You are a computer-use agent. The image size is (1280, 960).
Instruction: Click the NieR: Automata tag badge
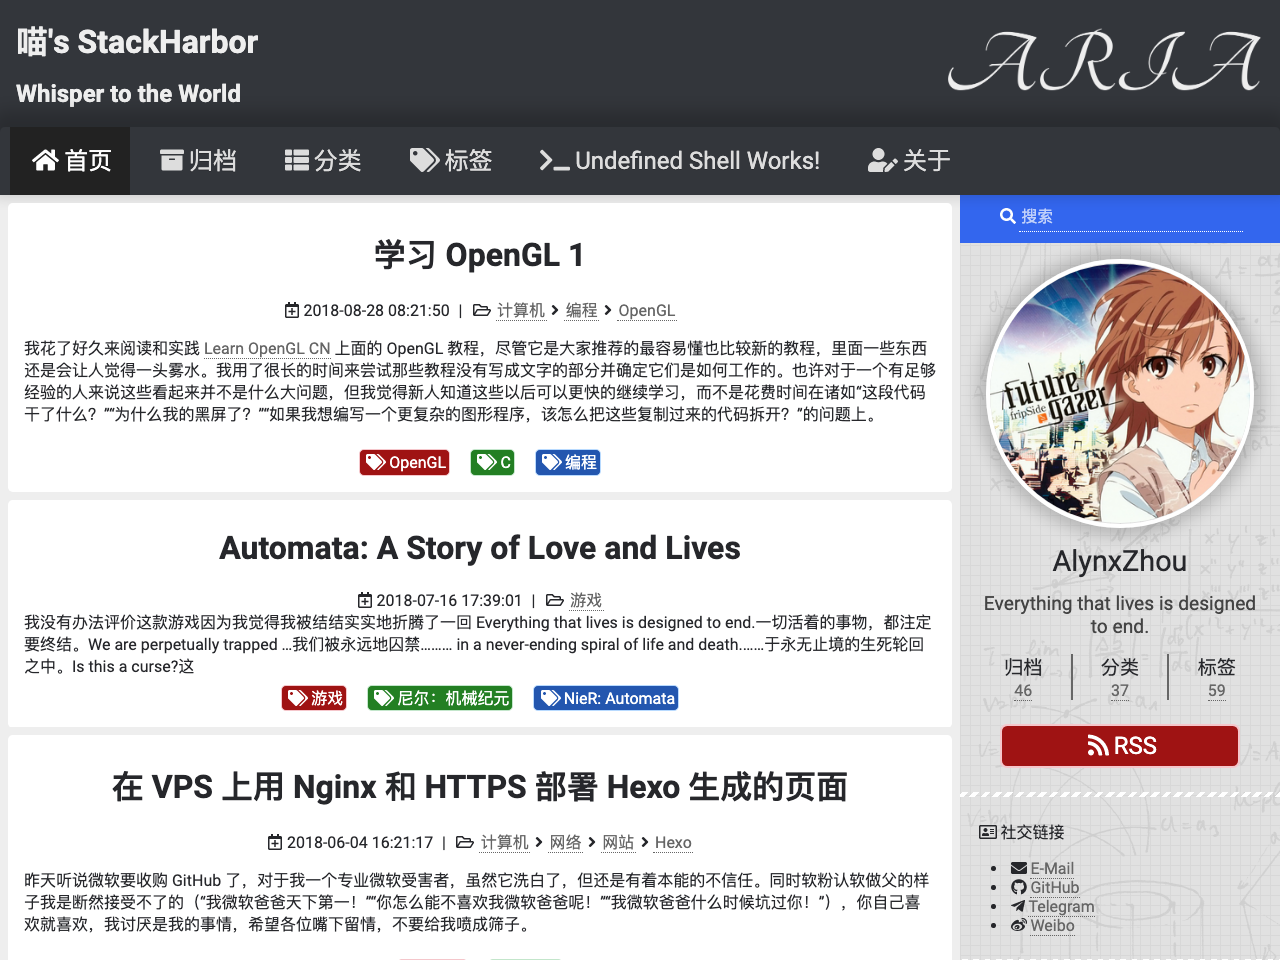coord(605,698)
